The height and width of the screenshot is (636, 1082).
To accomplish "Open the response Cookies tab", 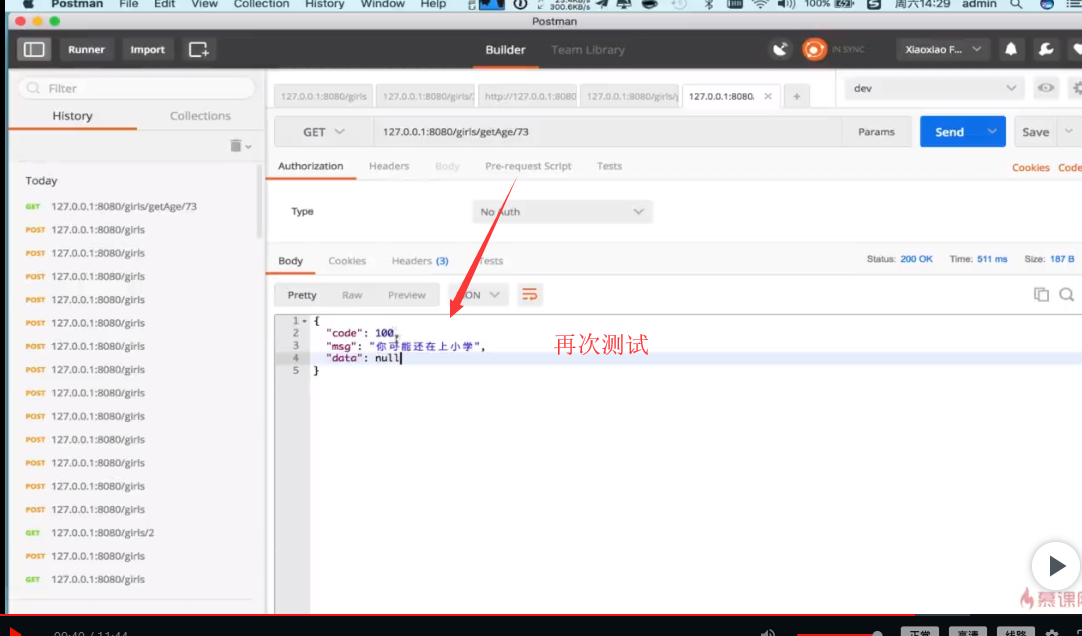I will [347, 261].
